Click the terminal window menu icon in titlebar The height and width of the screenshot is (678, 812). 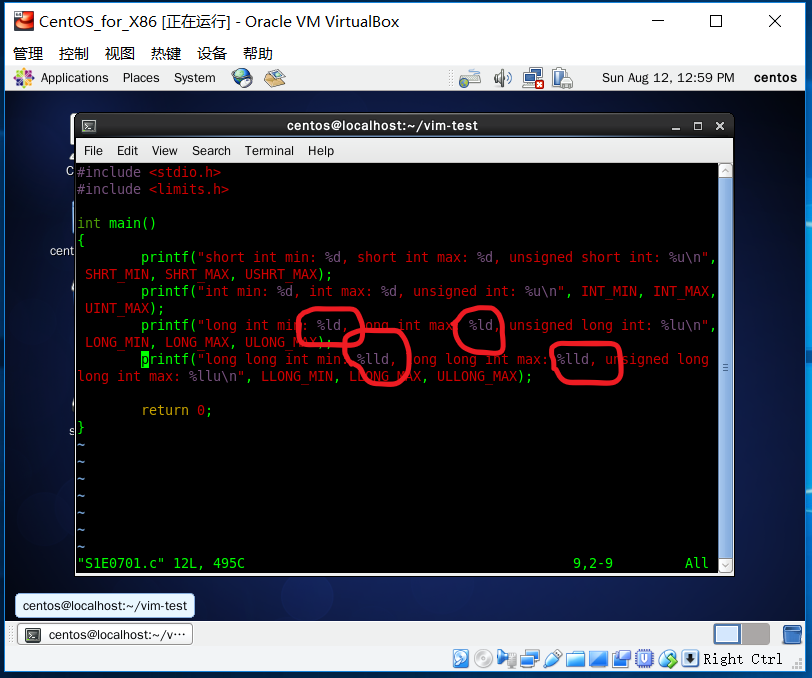(89, 126)
